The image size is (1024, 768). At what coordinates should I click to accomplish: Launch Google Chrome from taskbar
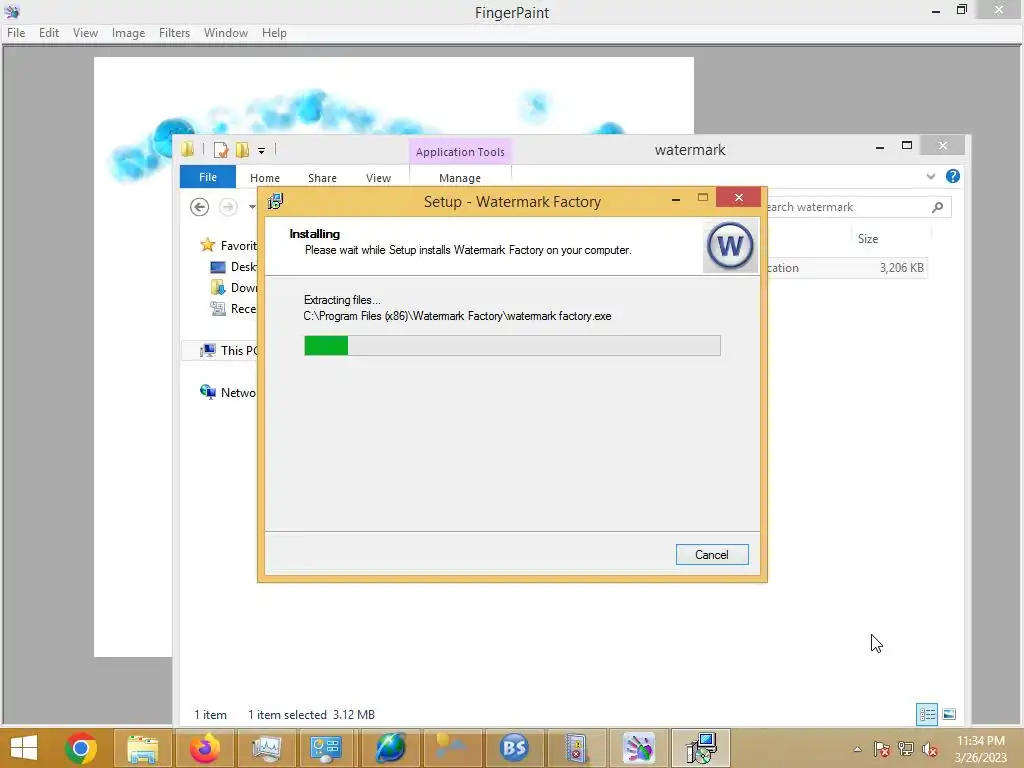[x=81, y=748]
